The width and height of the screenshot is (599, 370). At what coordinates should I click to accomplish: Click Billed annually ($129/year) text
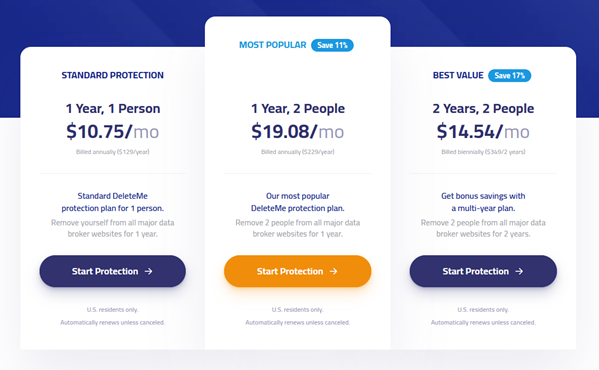coord(113,152)
